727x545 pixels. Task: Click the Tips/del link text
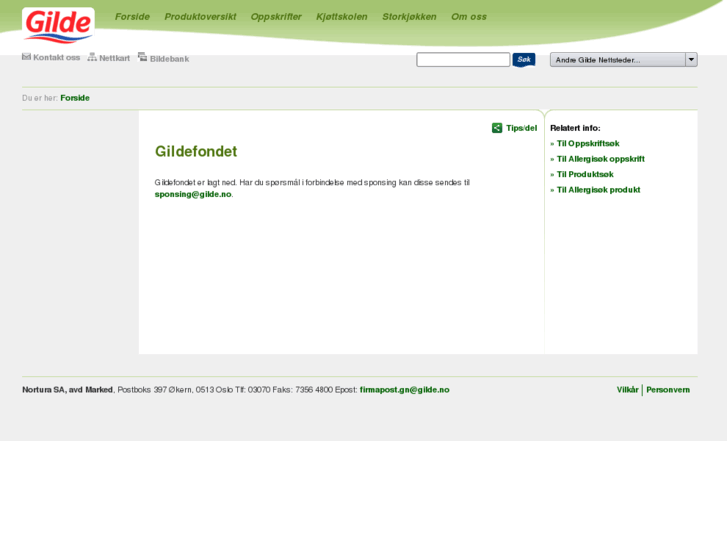coord(522,128)
